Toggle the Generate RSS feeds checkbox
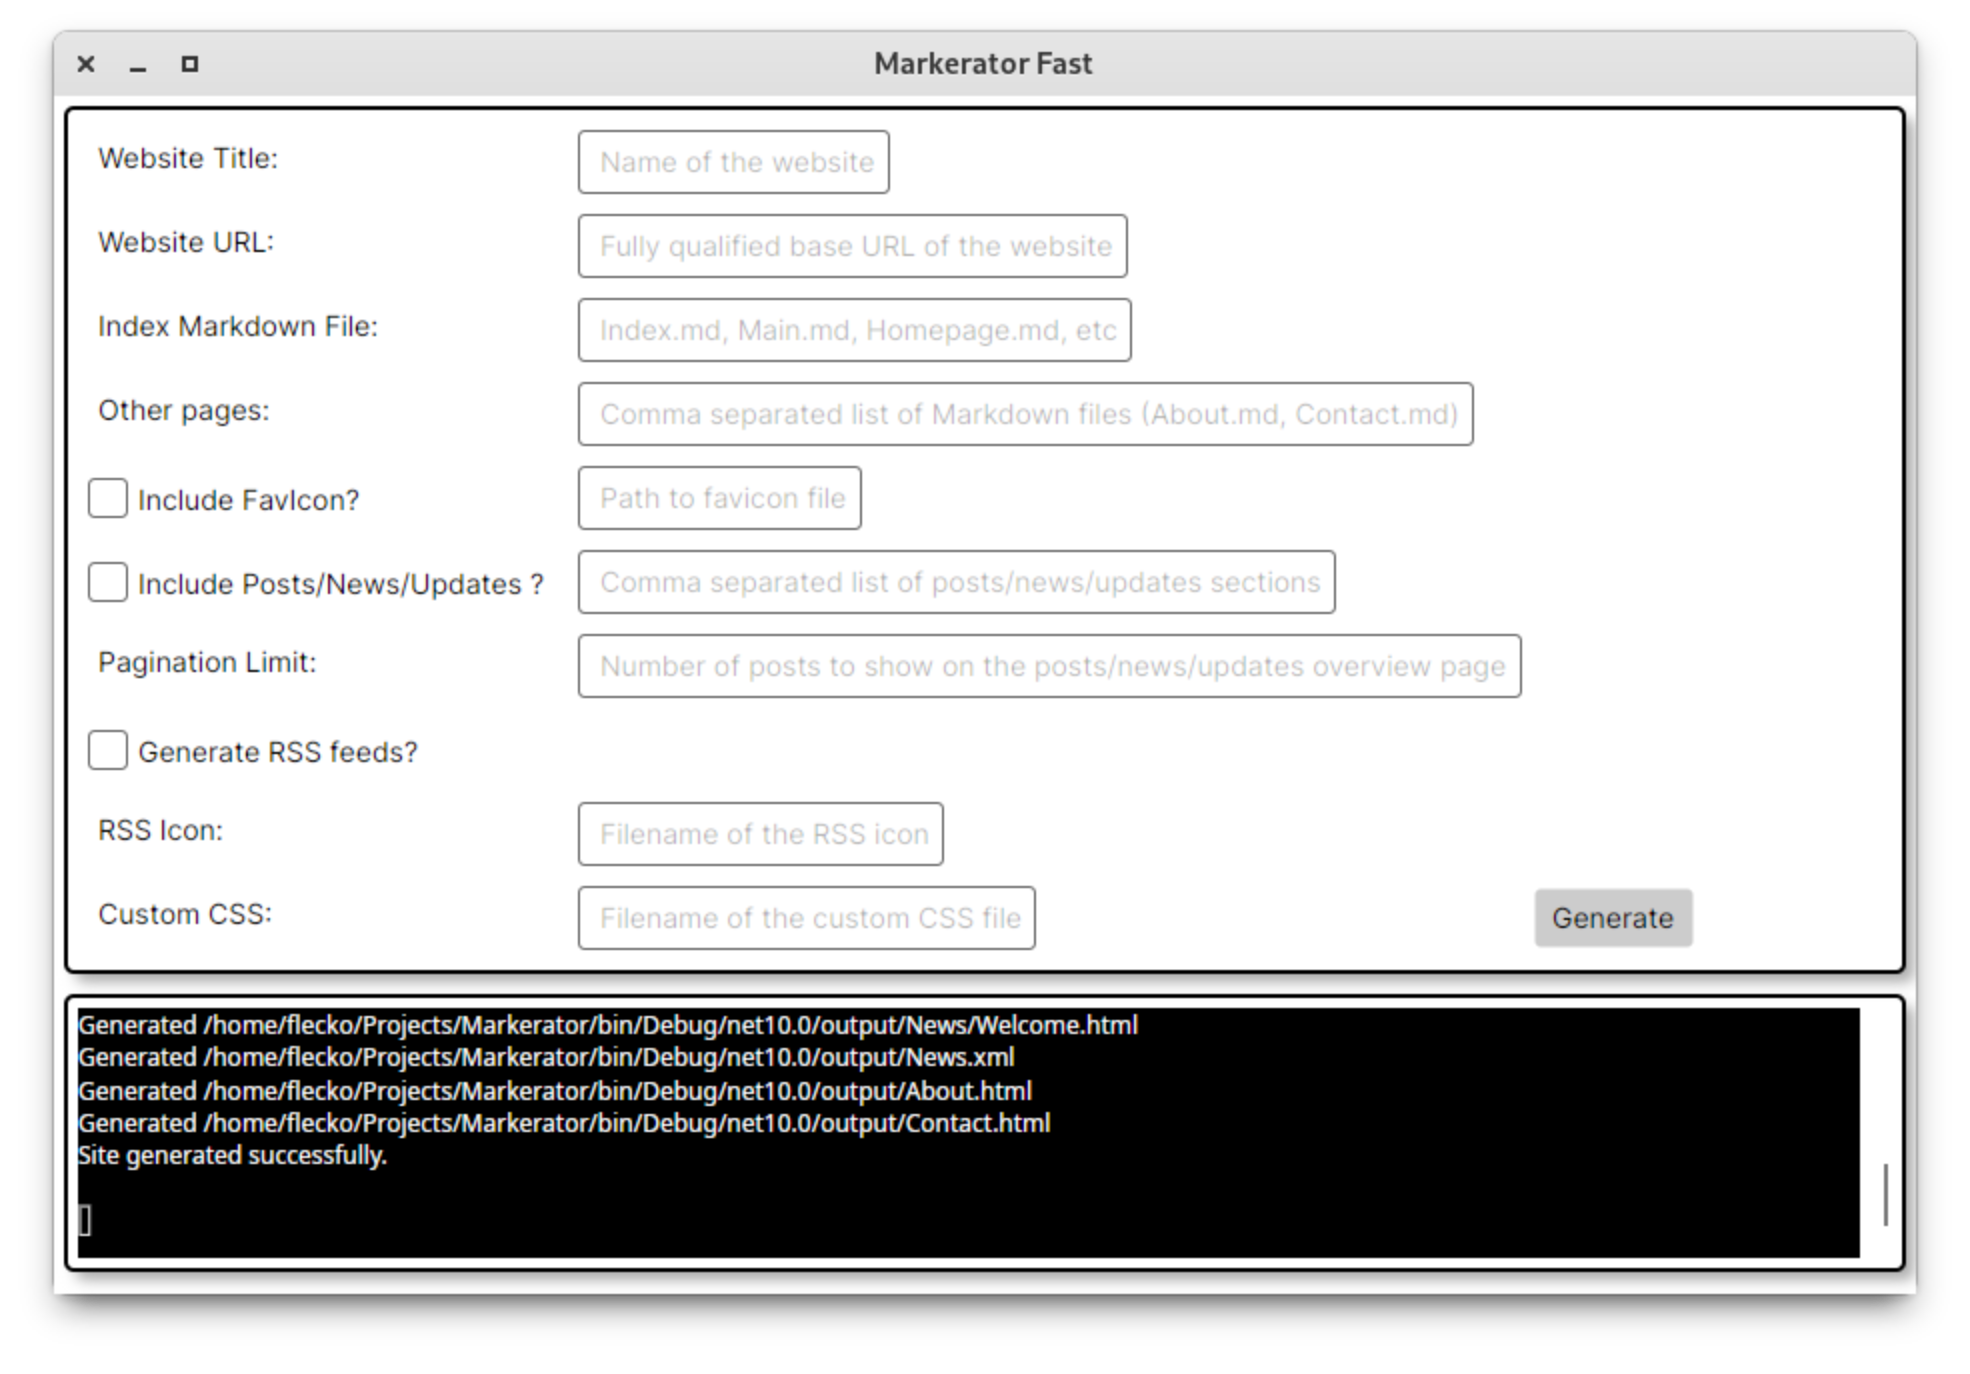 click(x=108, y=750)
